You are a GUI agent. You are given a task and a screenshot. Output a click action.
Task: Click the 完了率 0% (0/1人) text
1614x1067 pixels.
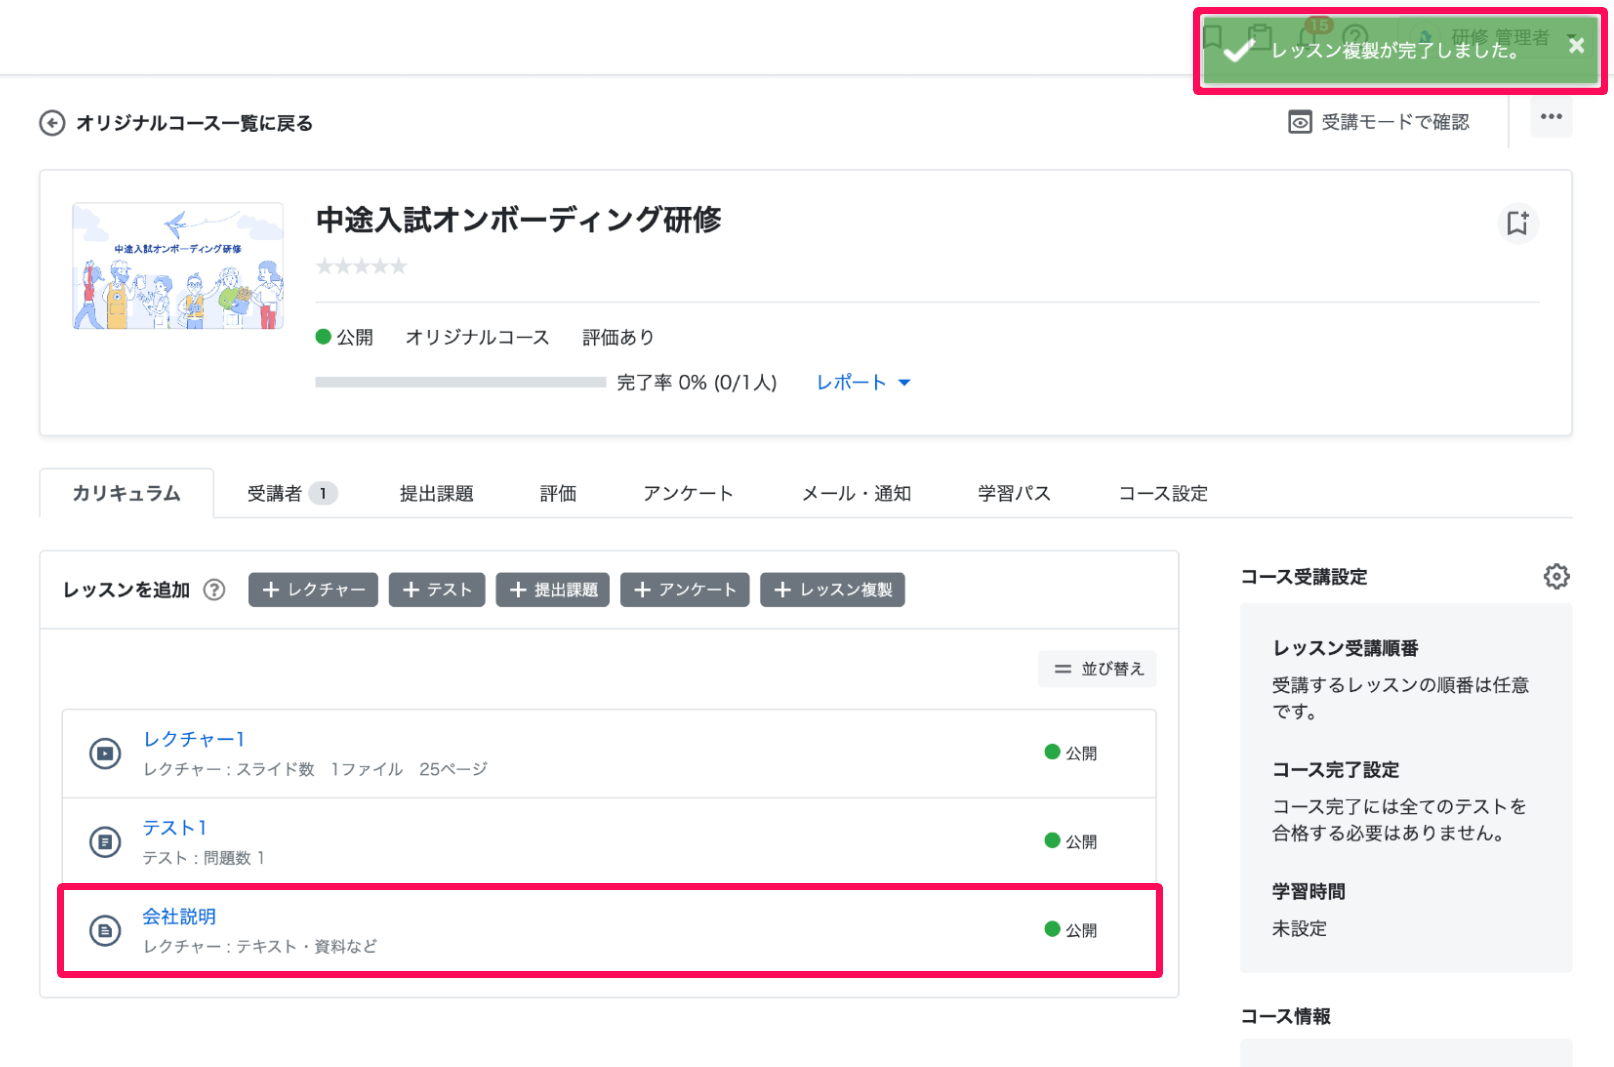click(697, 382)
